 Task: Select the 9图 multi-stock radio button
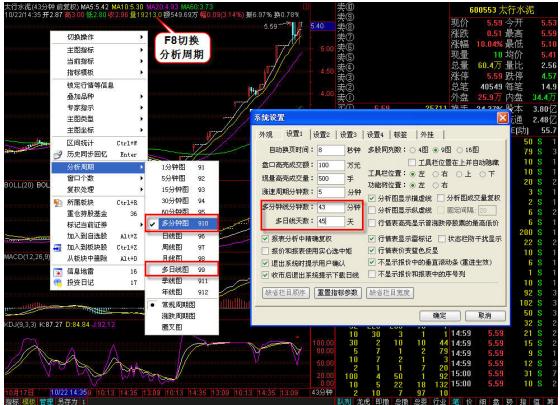pos(436,150)
